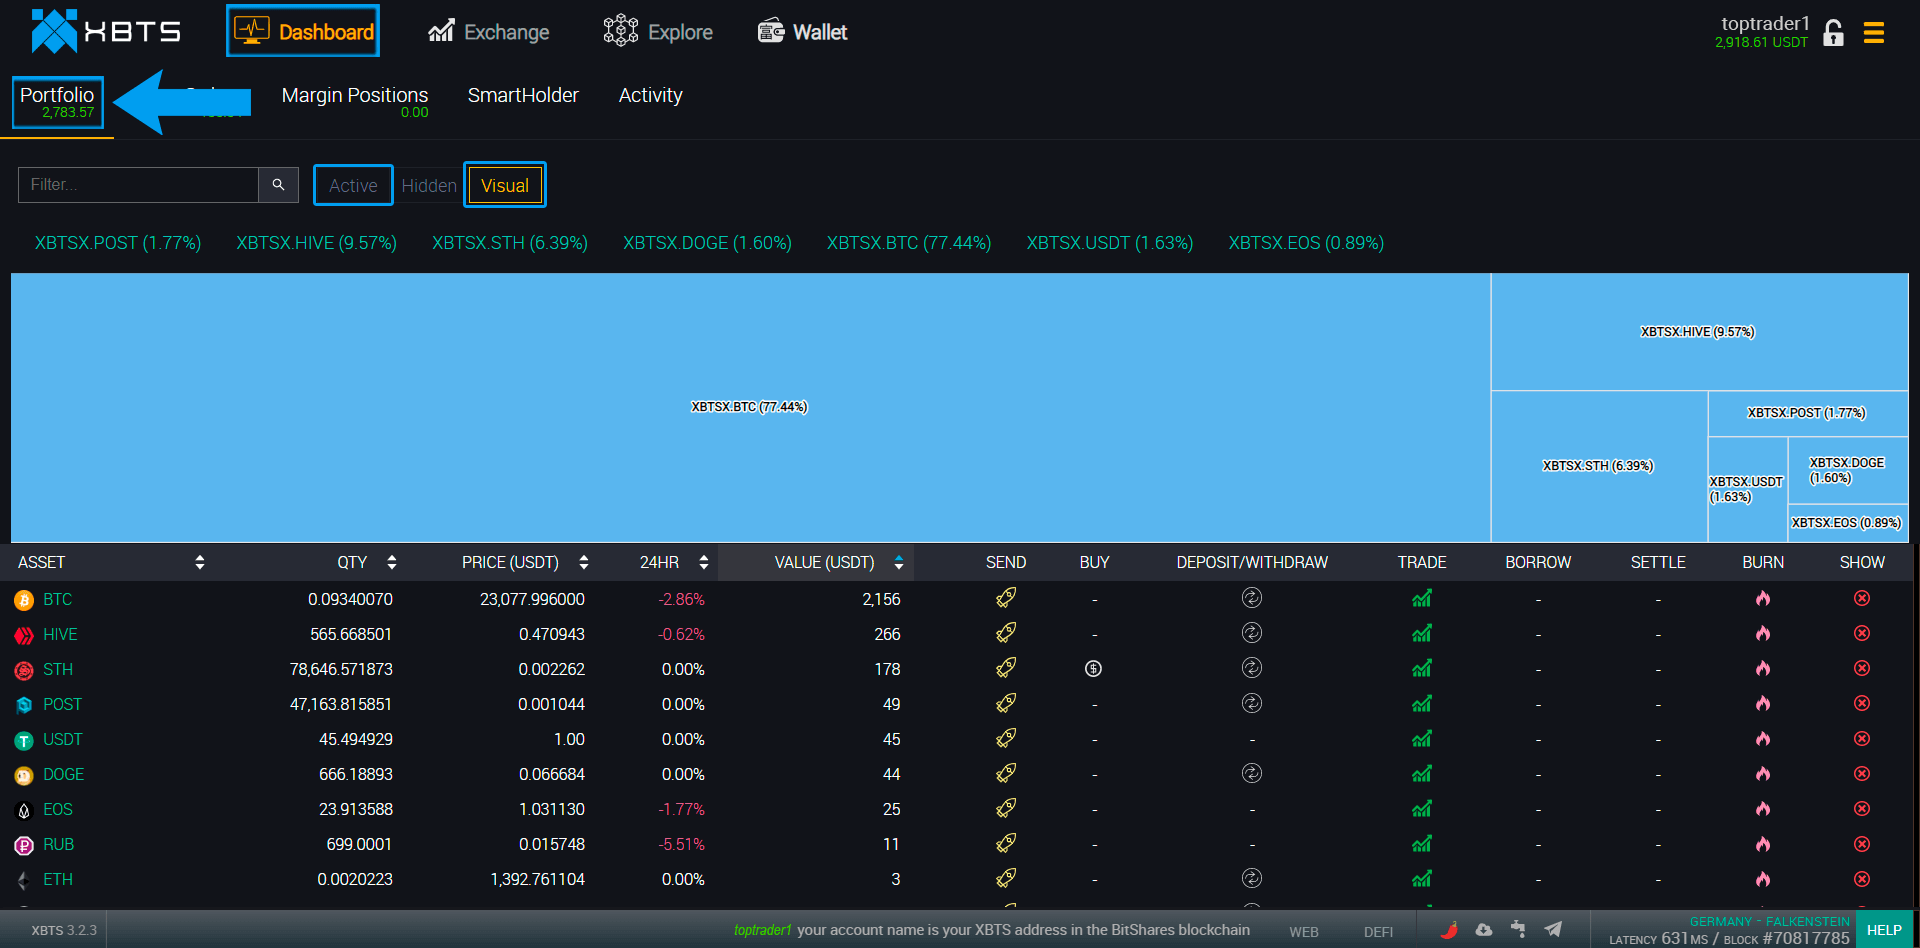
Task: Click the XBTSX.HIVE treemap block
Action: click(1699, 332)
